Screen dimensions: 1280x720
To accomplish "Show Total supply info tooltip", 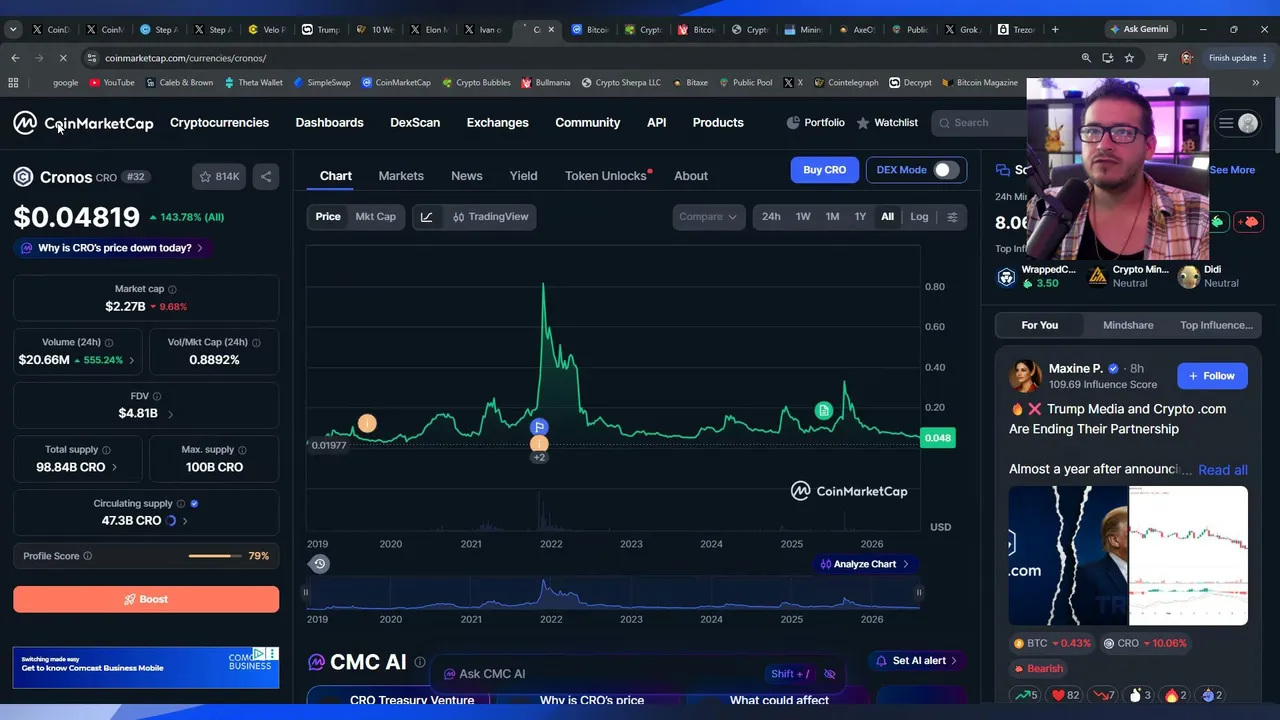I will tap(107, 450).
